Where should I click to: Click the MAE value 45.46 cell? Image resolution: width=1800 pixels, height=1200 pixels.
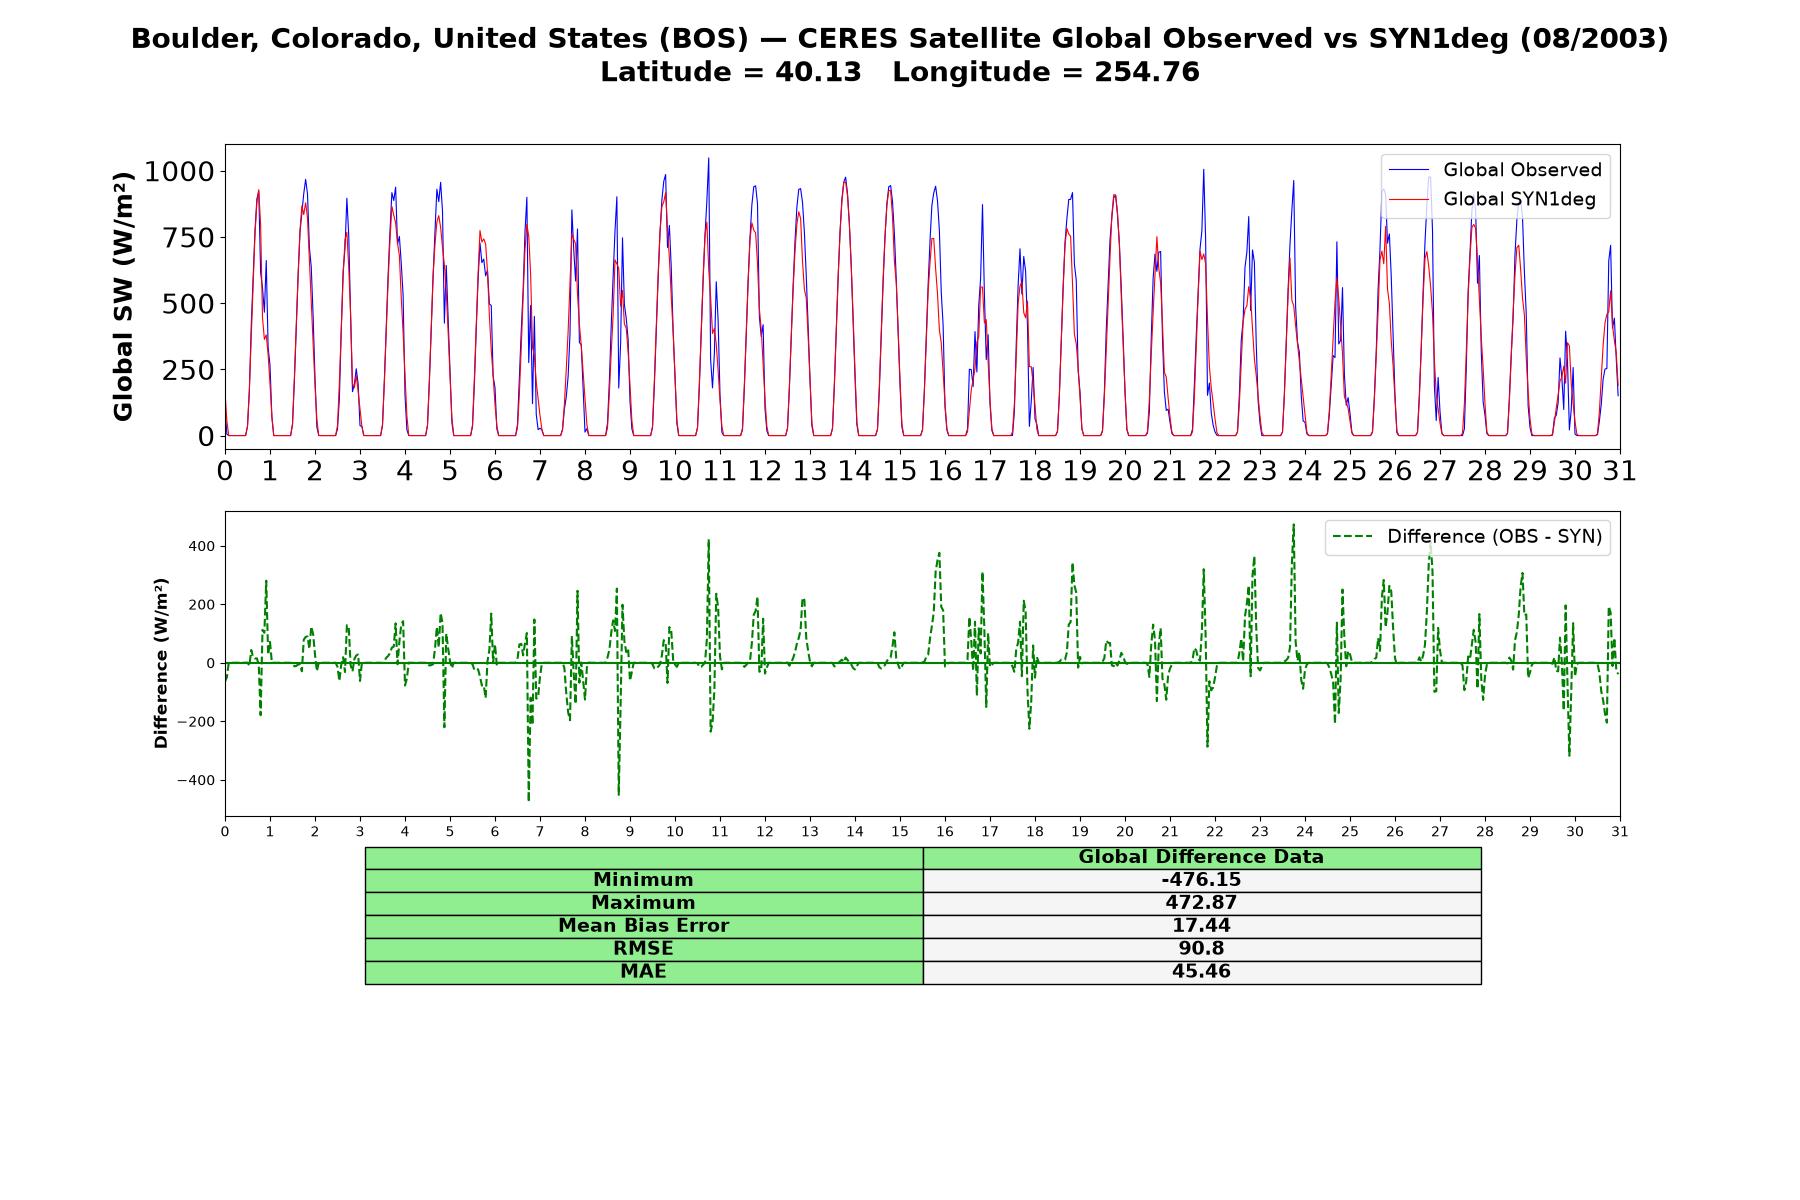[x=1201, y=972]
